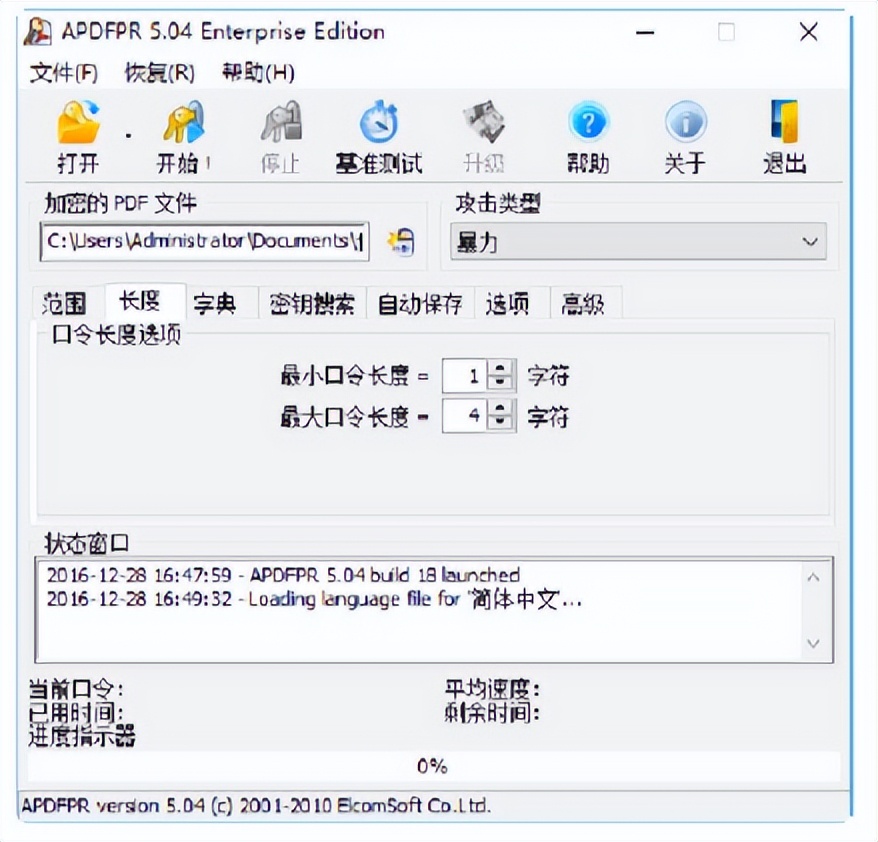Viewport: 878px width, 842px height.
Task: Click the 停止 (Stop) toolbar icon
Action: (282, 122)
